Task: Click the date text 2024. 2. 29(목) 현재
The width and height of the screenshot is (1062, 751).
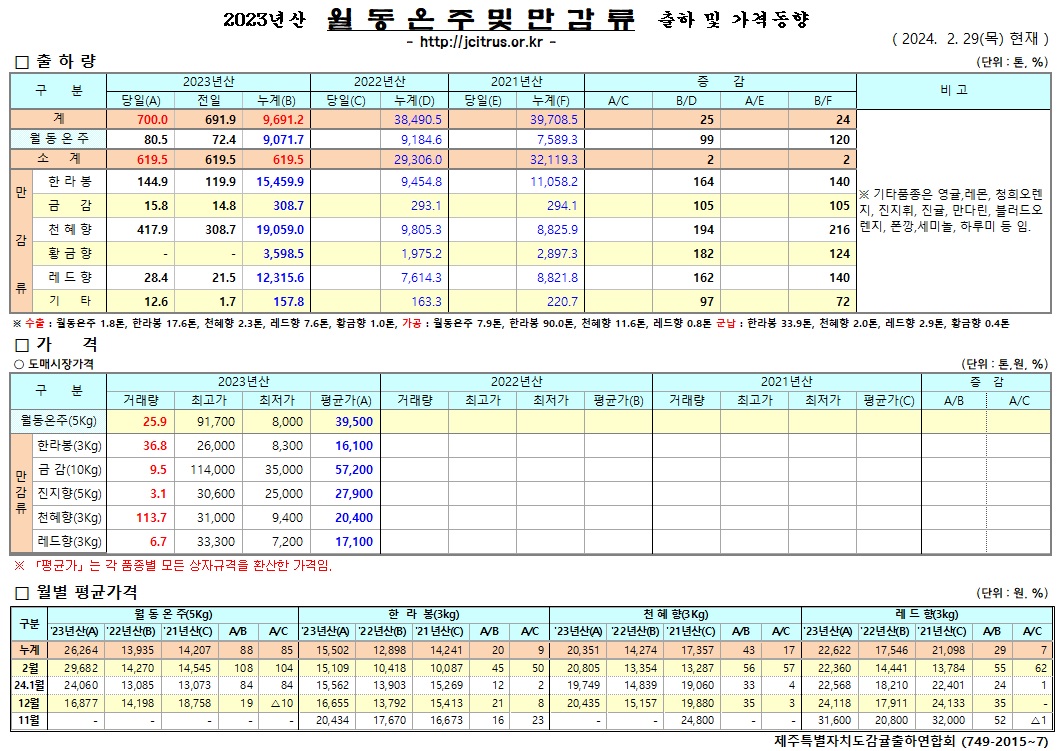Action: (x=968, y=40)
